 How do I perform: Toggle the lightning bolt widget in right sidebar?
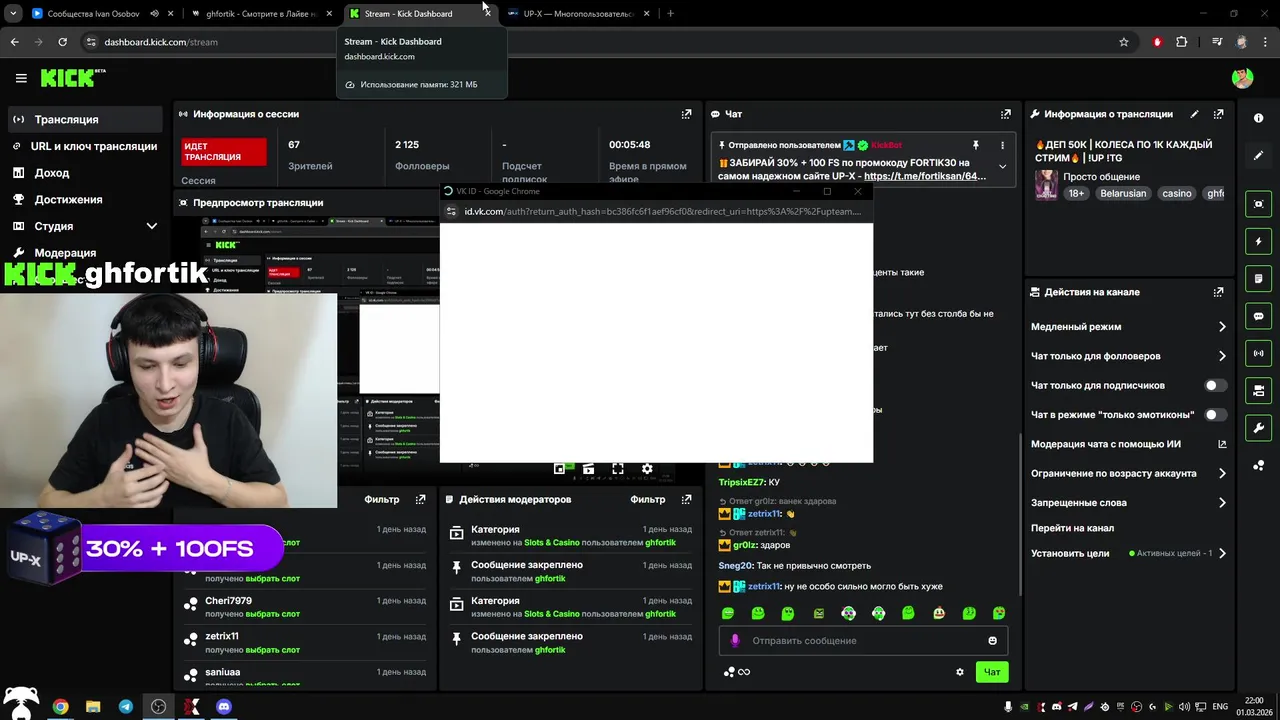pyautogui.click(x=1258, y=241)
